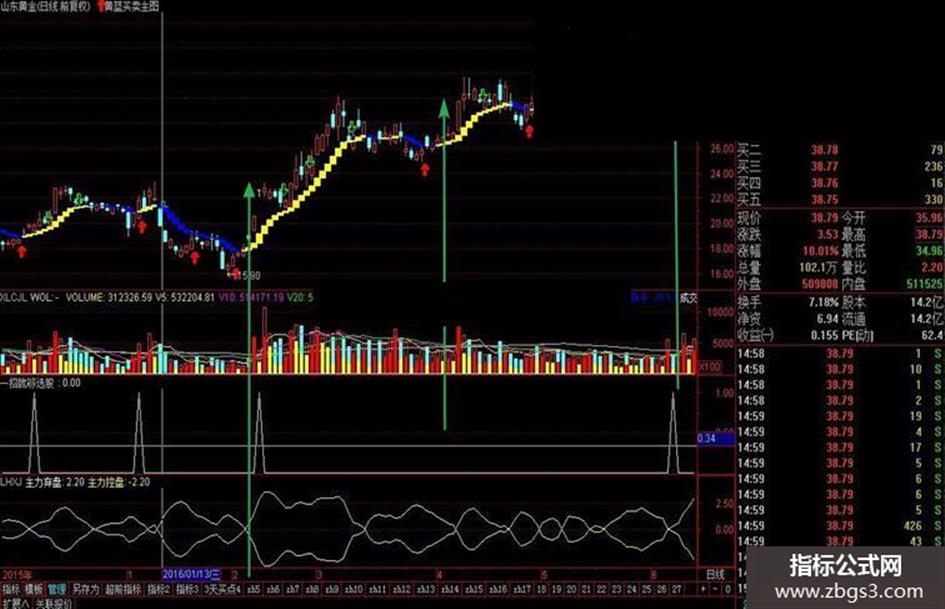This screenshot has height=609, width=945.
Task: Select indicator tab 18
Action: click(x=541, y=589)
